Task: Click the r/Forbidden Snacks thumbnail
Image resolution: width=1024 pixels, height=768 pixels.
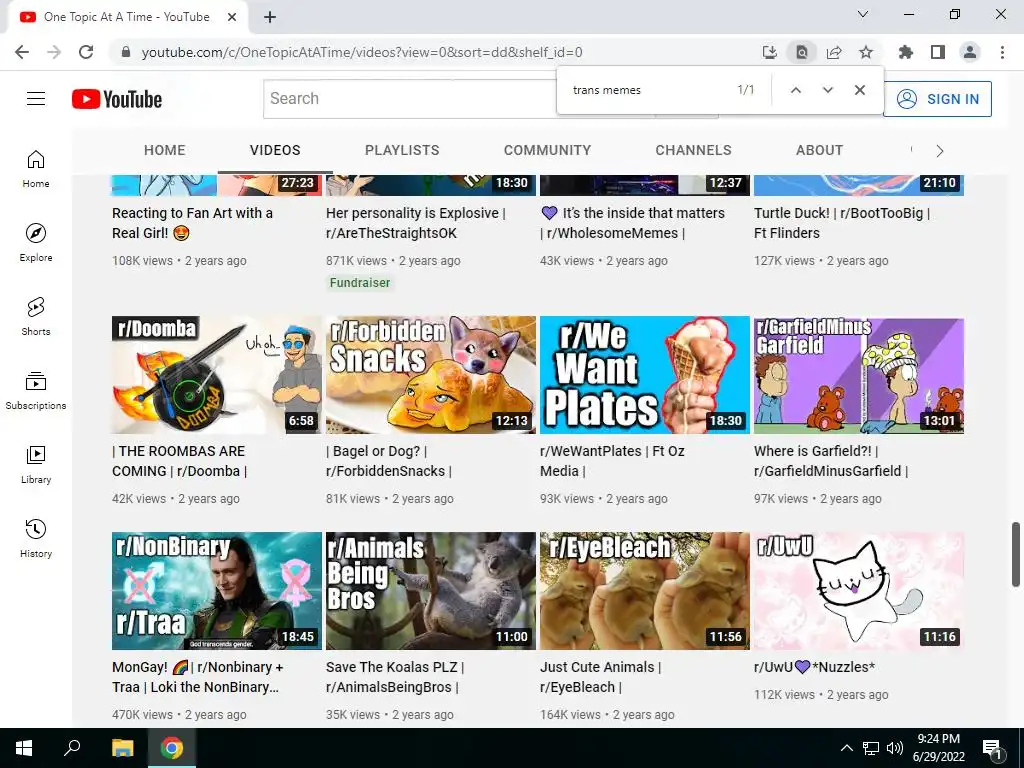Action: coord(431,375)
